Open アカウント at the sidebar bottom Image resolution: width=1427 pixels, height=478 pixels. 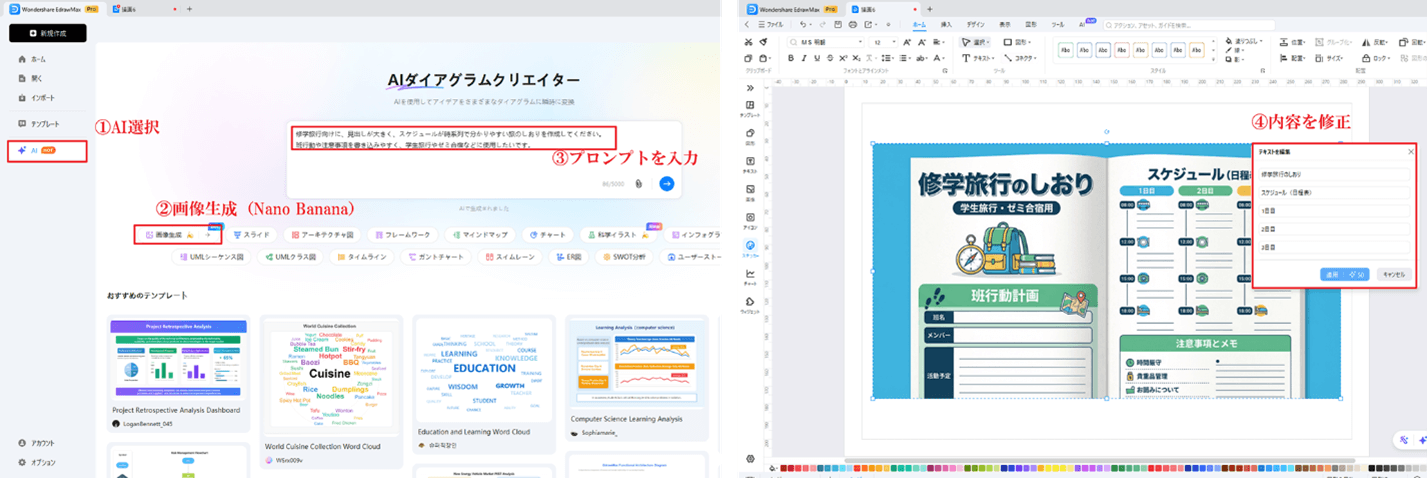click(x=37, y=443)
